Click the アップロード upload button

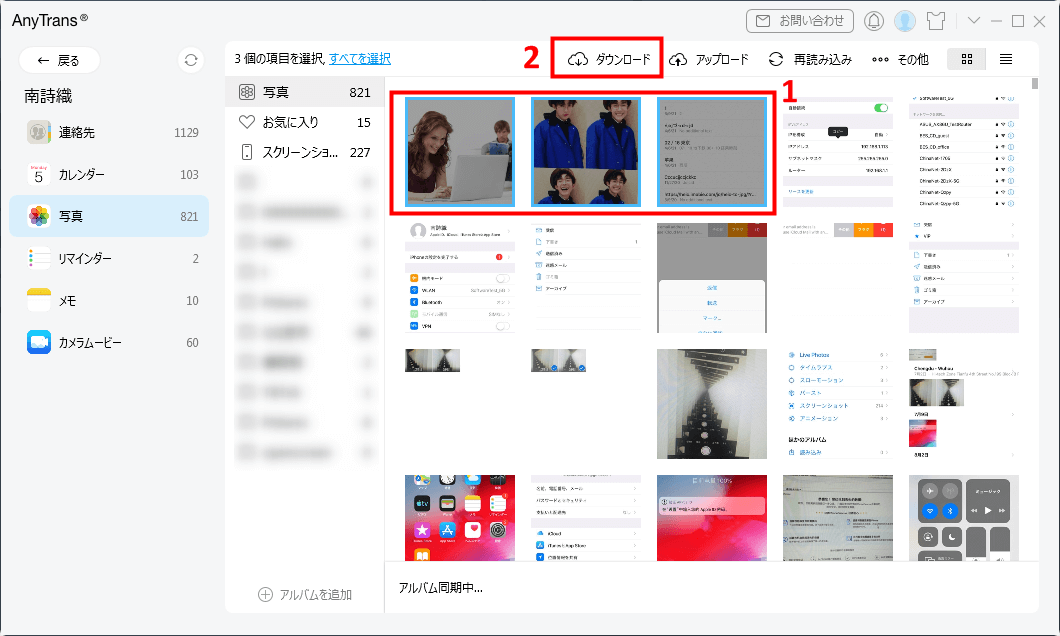[709, 59]
